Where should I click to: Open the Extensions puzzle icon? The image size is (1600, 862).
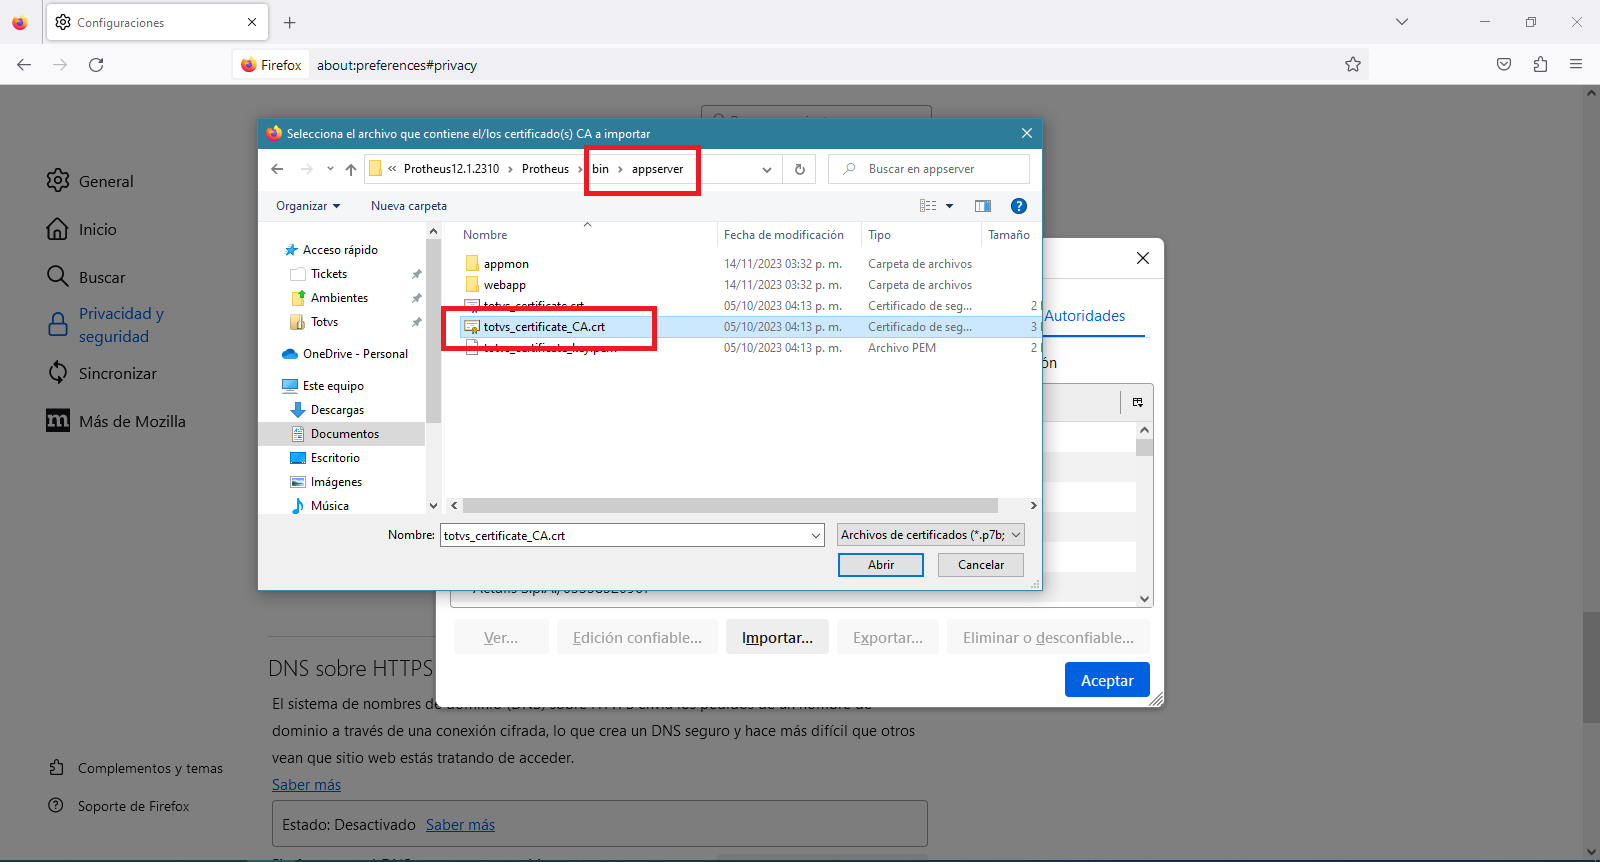(1540, 65)
